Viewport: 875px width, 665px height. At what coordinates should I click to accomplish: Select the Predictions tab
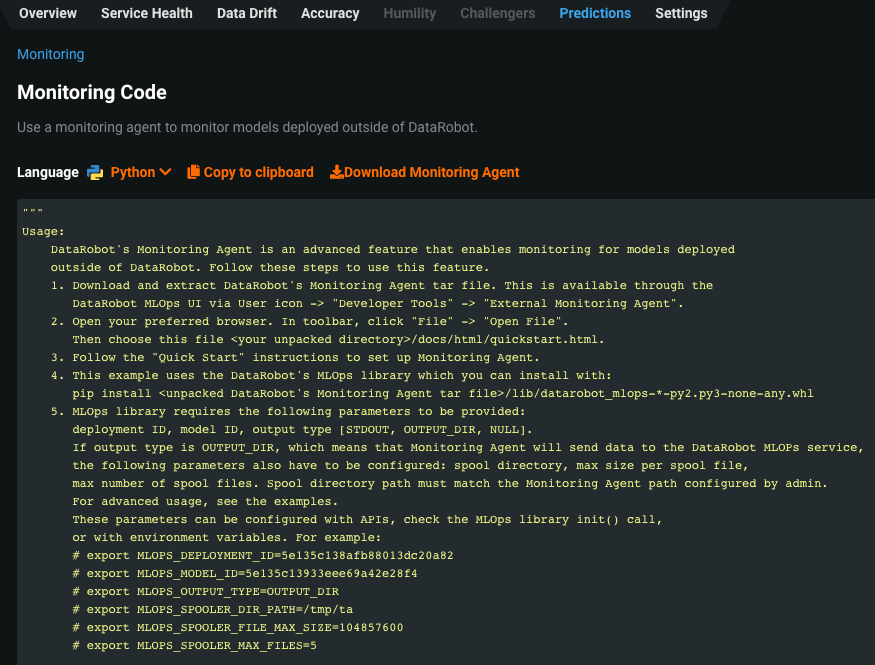click(595, 13)
